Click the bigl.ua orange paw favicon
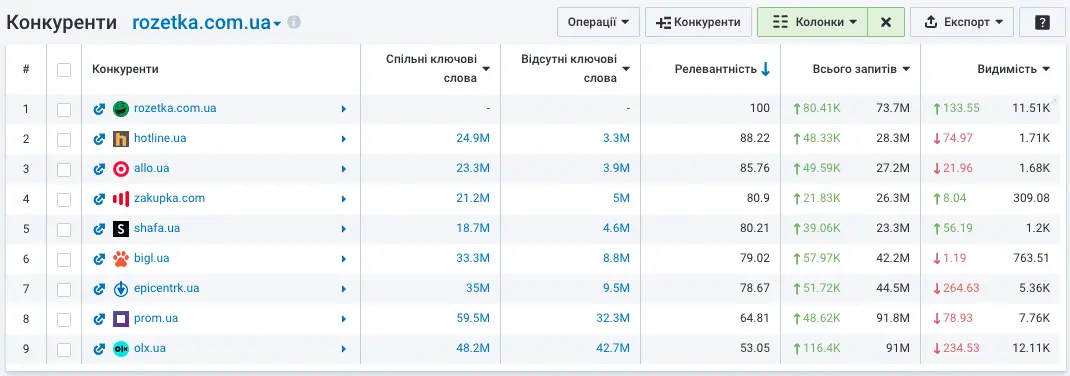Viewport: 1070px width, 376px height. click(x=121, y=259)
